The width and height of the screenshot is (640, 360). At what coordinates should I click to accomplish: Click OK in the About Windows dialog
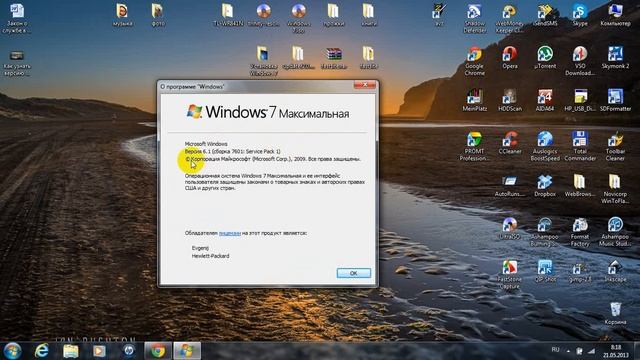click(x=353, y=273)
